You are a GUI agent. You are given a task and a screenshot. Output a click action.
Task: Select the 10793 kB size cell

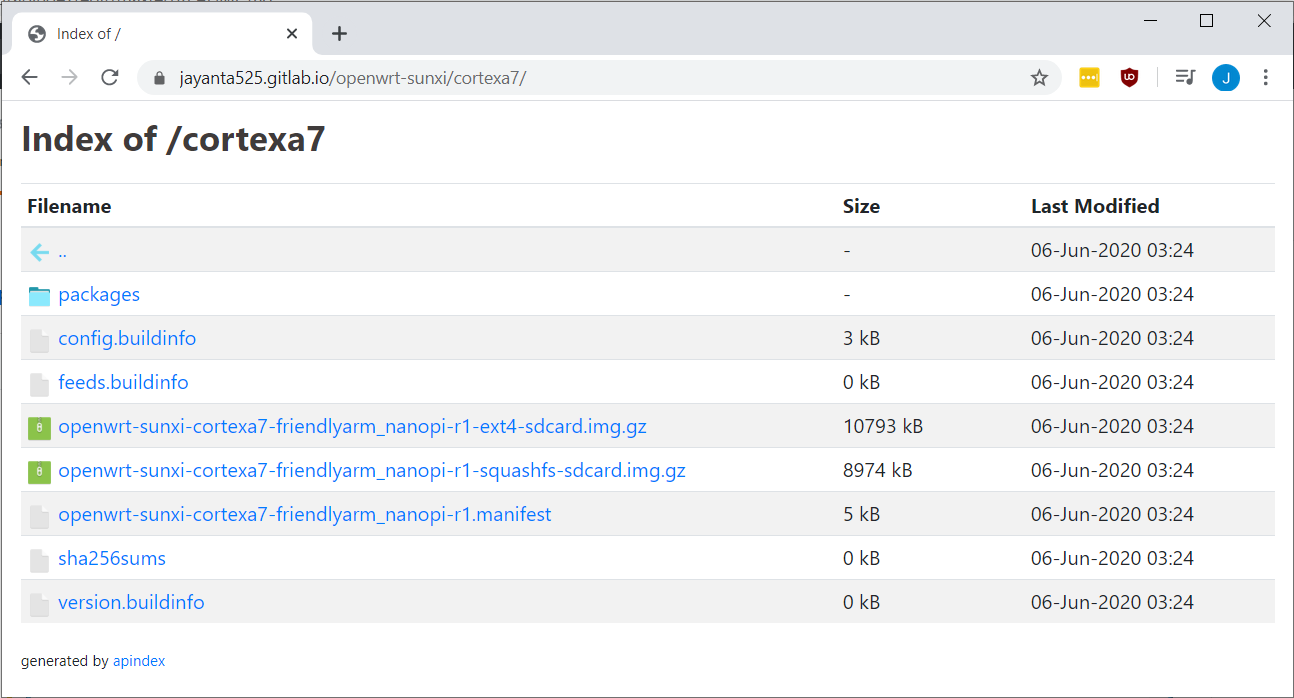[x=883, y=426]
